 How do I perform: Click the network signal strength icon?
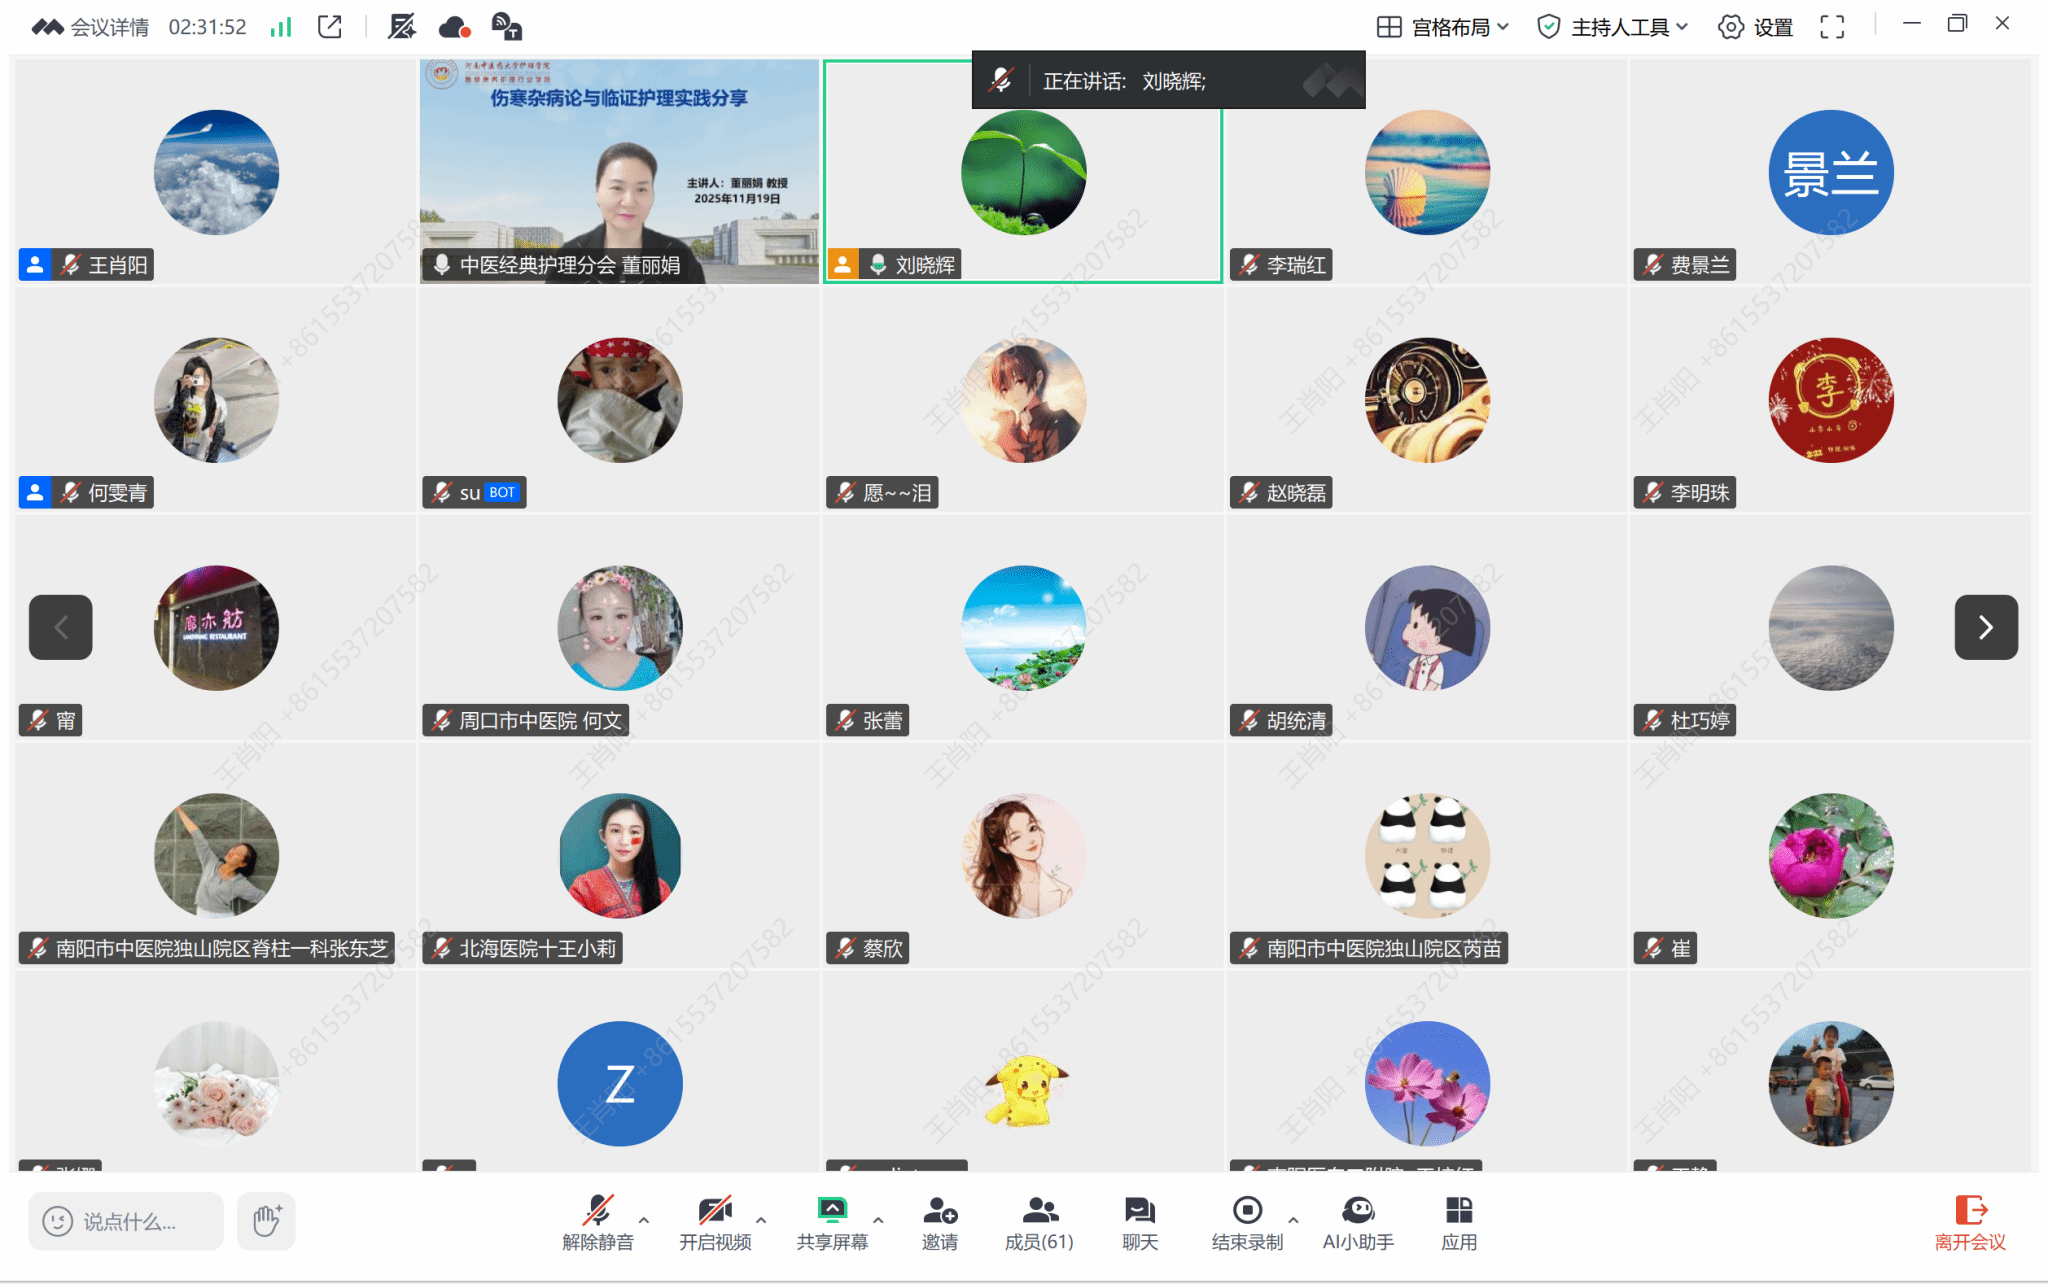click(281, 27)
